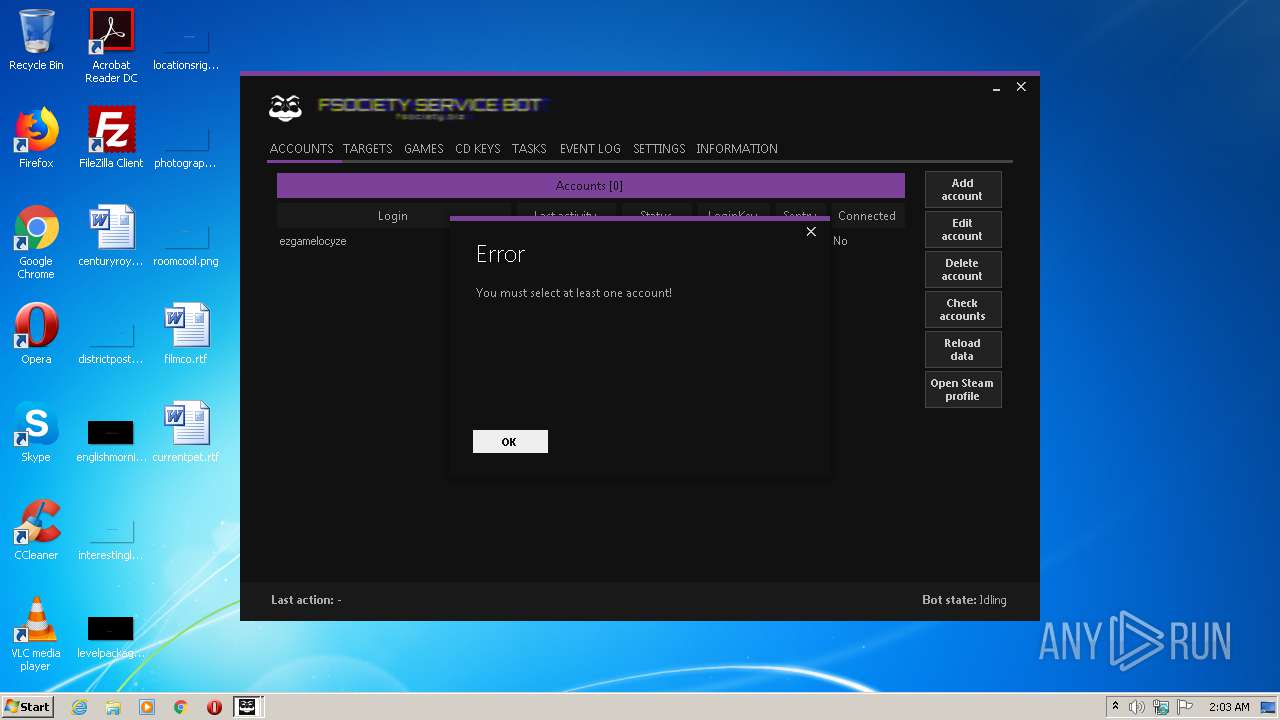Screen dimensions: 1280x720
Task: Click the FSociety mask logo icon
Action: point(286,107)
